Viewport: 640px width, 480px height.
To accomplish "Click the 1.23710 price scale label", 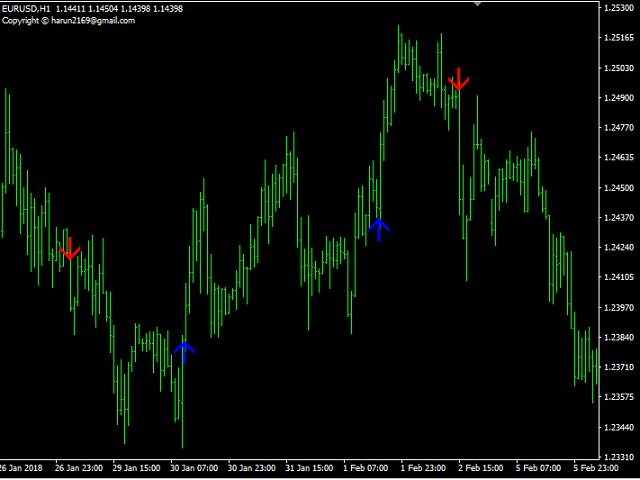I will (619, 367).
